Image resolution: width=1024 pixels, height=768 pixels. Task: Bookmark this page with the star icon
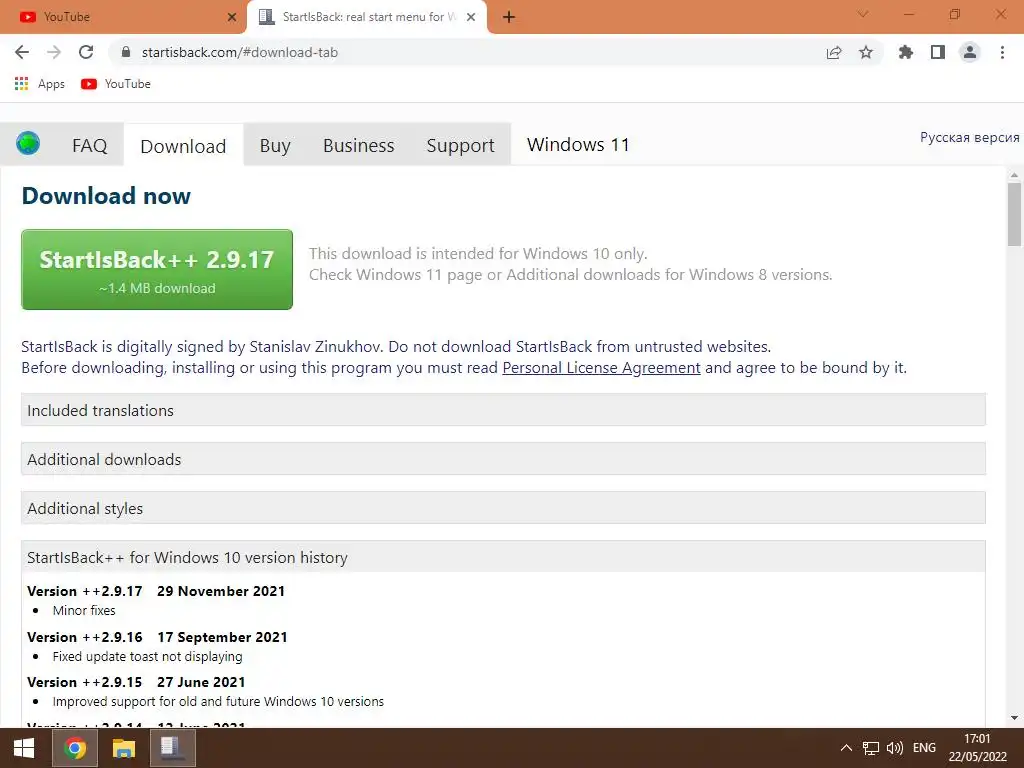(866, 52)
